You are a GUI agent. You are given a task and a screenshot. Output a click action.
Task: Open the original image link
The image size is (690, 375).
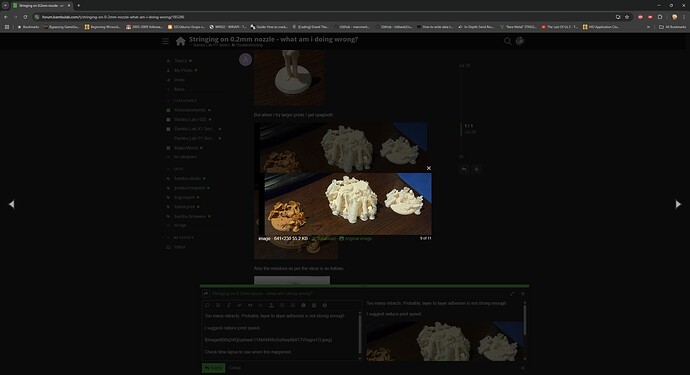(356, 239)
